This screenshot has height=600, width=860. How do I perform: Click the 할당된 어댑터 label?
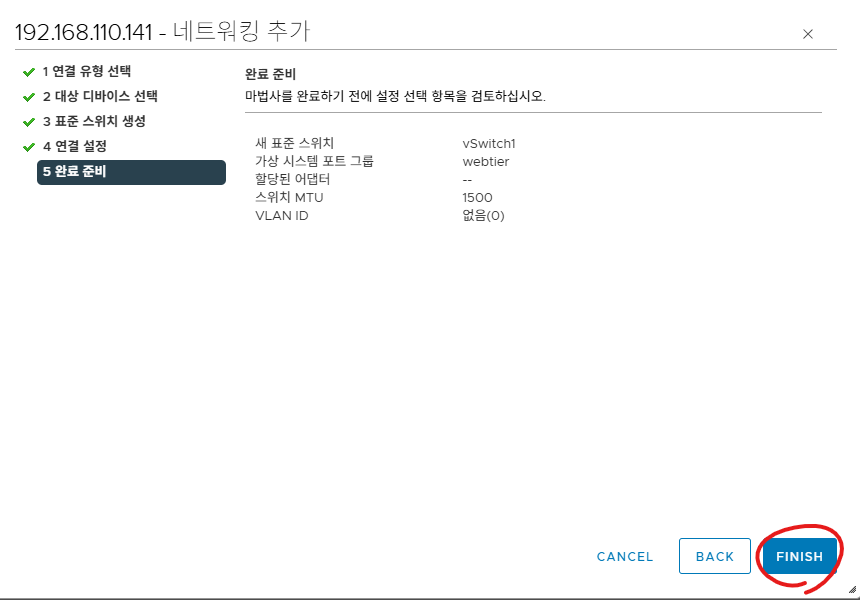click(292, 179)
